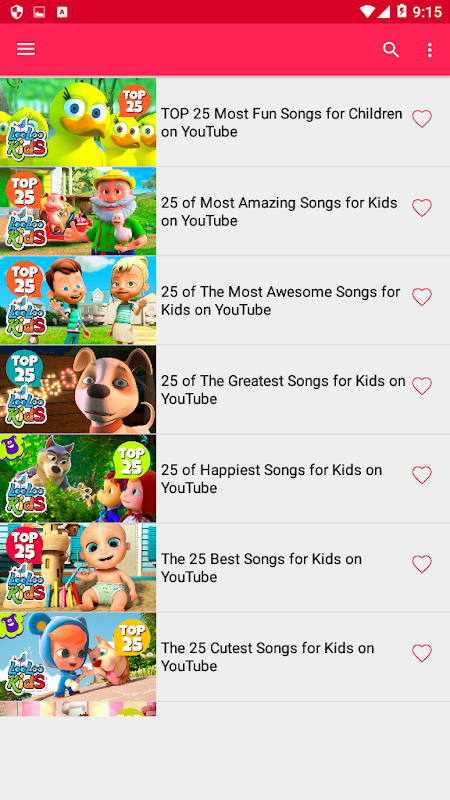Open the old farmer video thumbnail

pyautogui.click(x=78, y=211)
